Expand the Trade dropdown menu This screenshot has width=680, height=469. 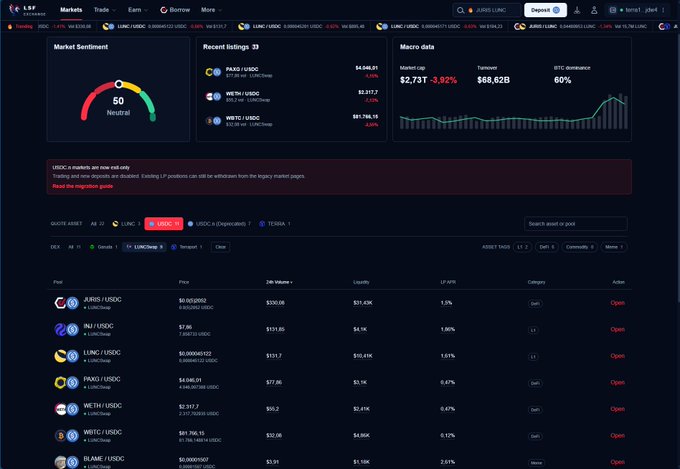(105, 10)
